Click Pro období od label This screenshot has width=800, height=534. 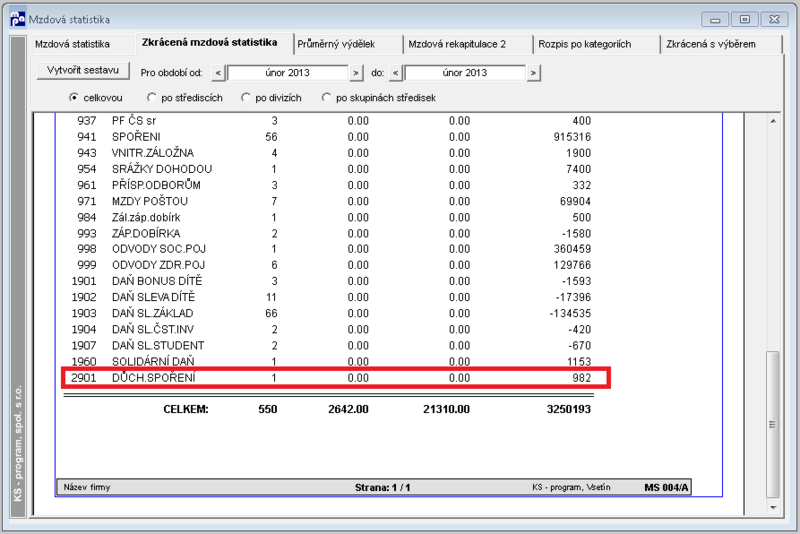click(171, 73)
